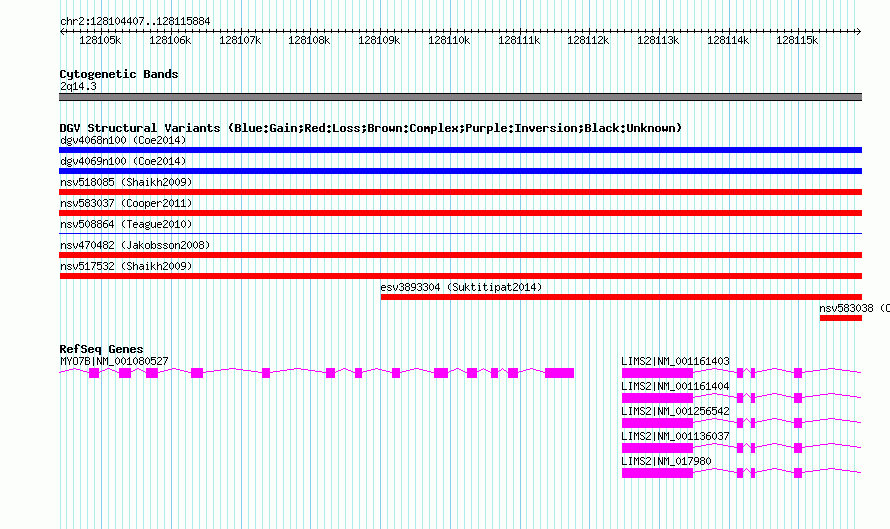Image resolution: width=890 pixels, height=529 pixels.
Task: Click the short nsv583038 red variant bar
Action: (841, 318)
